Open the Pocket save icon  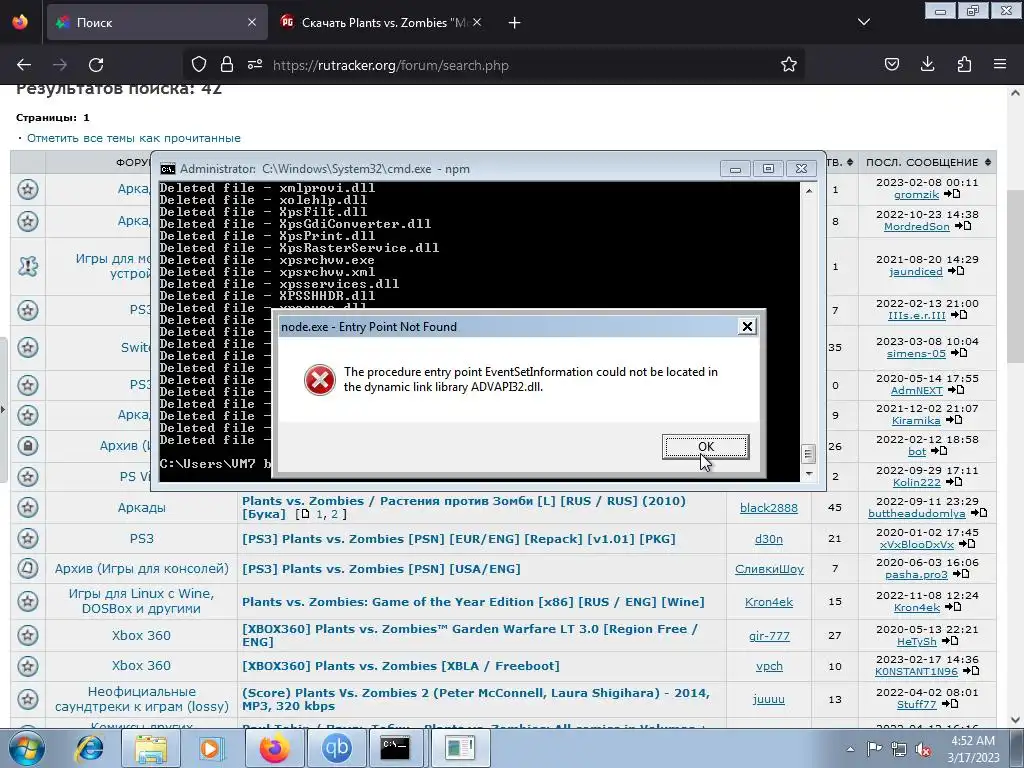[x=891, y=65]
